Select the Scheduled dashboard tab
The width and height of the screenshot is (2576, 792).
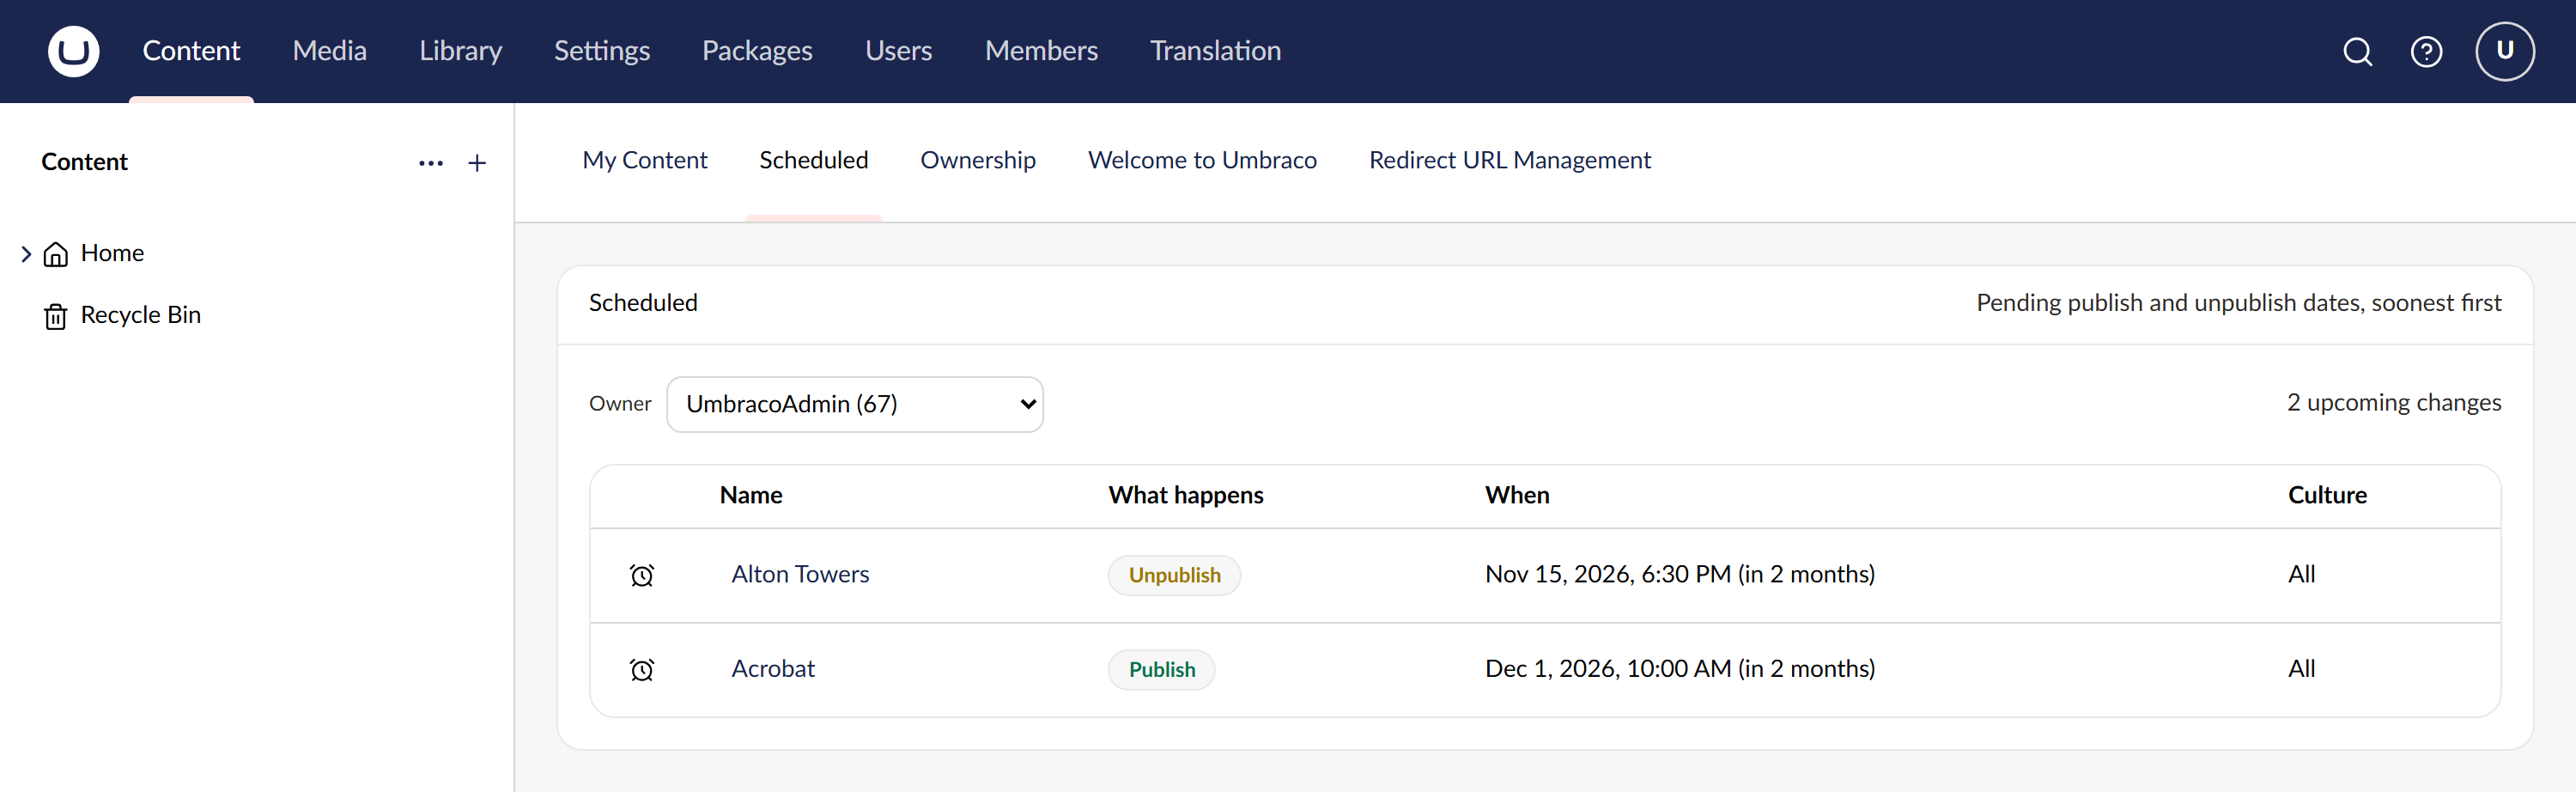click(x=814, y=160)
